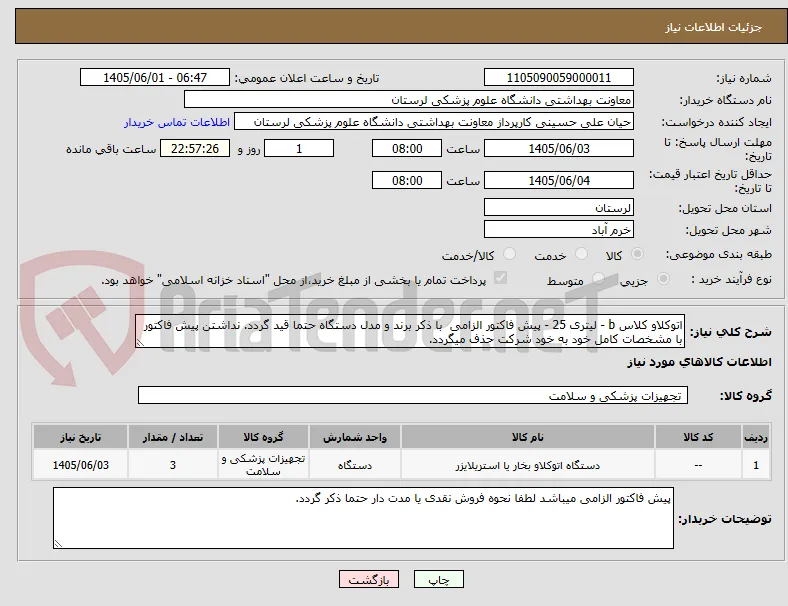Click resize handle of buyer notes textarea
788x606 pixels.
click(x=58, y=543)
